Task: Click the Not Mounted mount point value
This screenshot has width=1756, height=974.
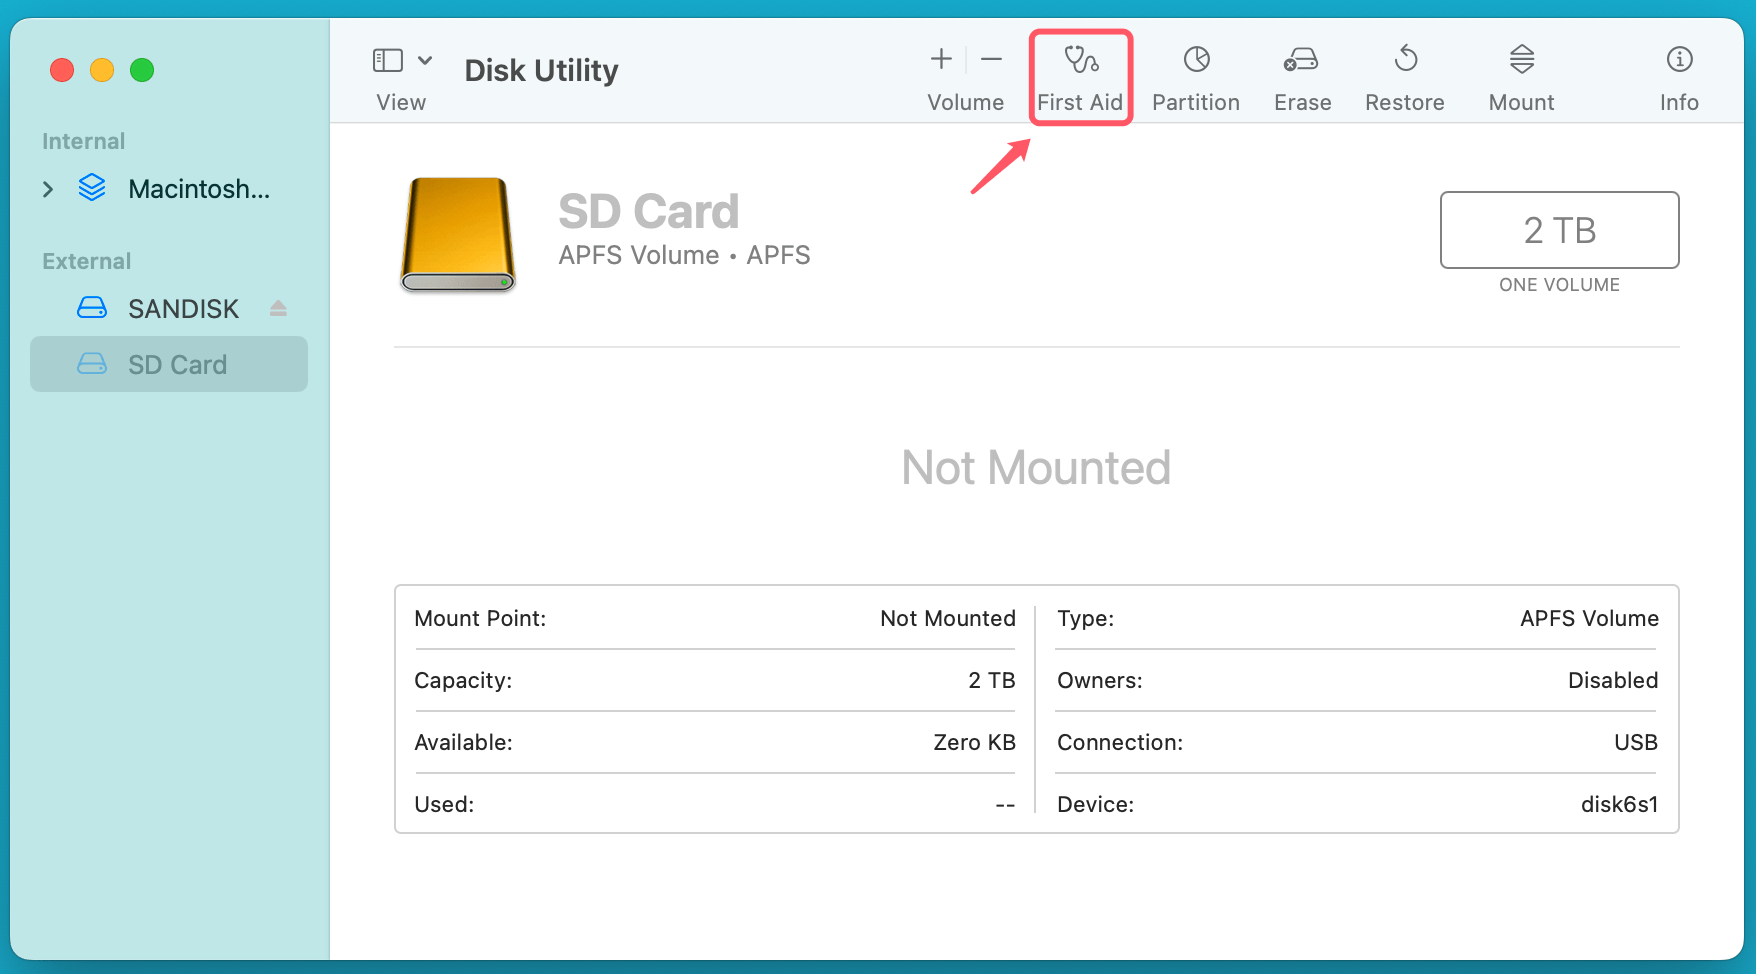Action: [x=947, y=618]
